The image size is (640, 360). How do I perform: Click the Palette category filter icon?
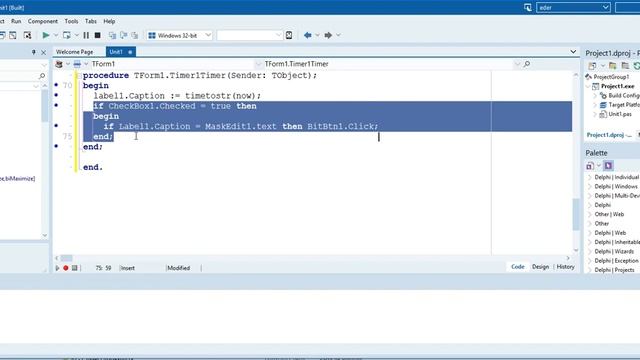[x=590, y=166]
